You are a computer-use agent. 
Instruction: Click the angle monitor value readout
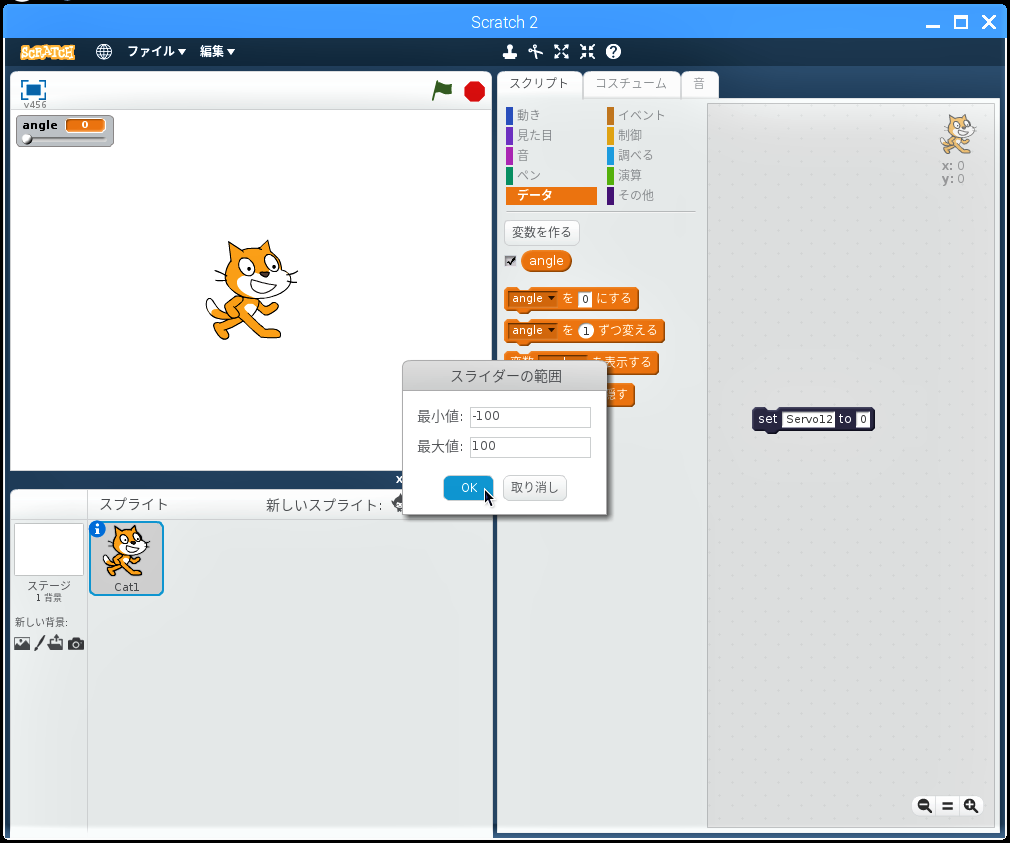[85, 125]
